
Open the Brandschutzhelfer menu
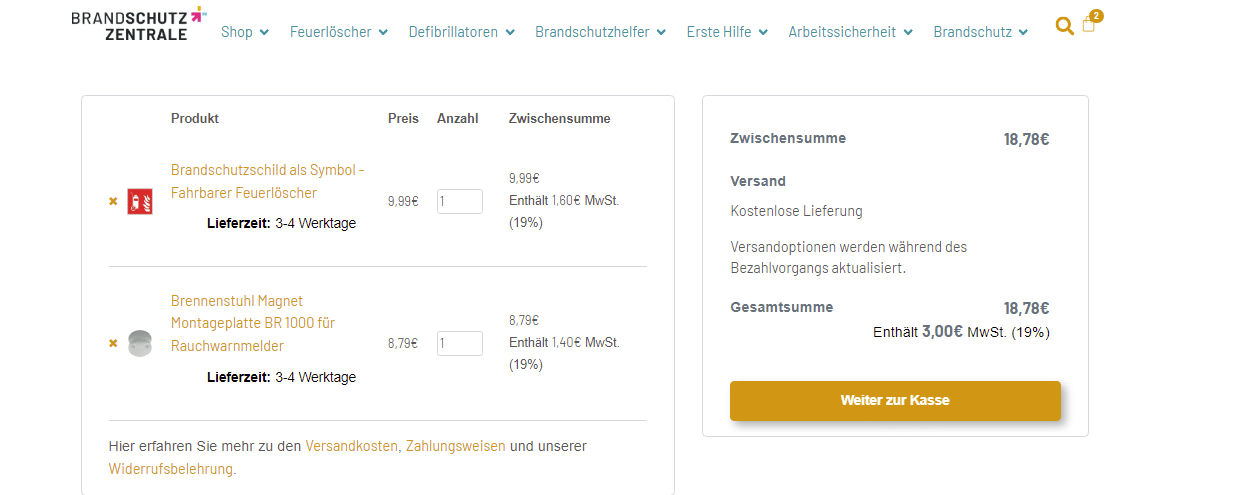[x=600, y=32]
